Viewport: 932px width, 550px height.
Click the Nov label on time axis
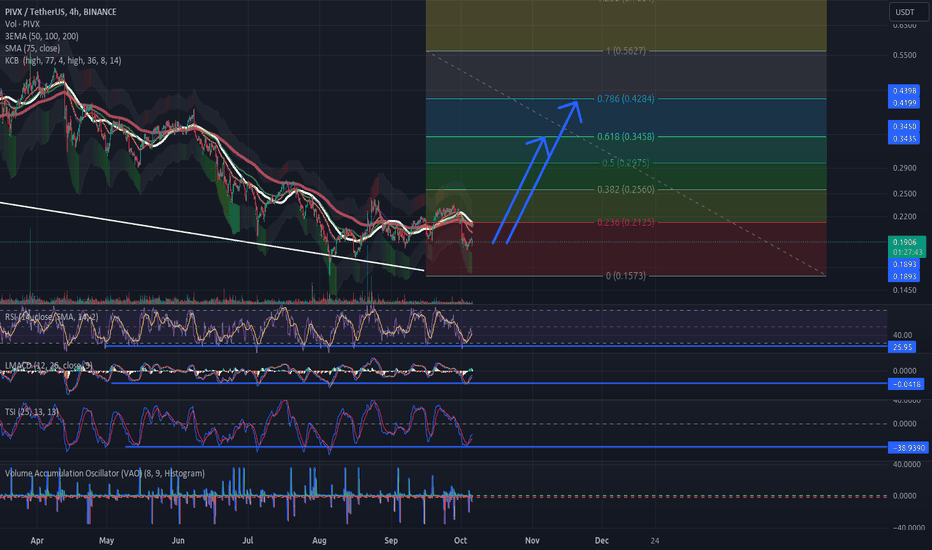coord(532,540)
